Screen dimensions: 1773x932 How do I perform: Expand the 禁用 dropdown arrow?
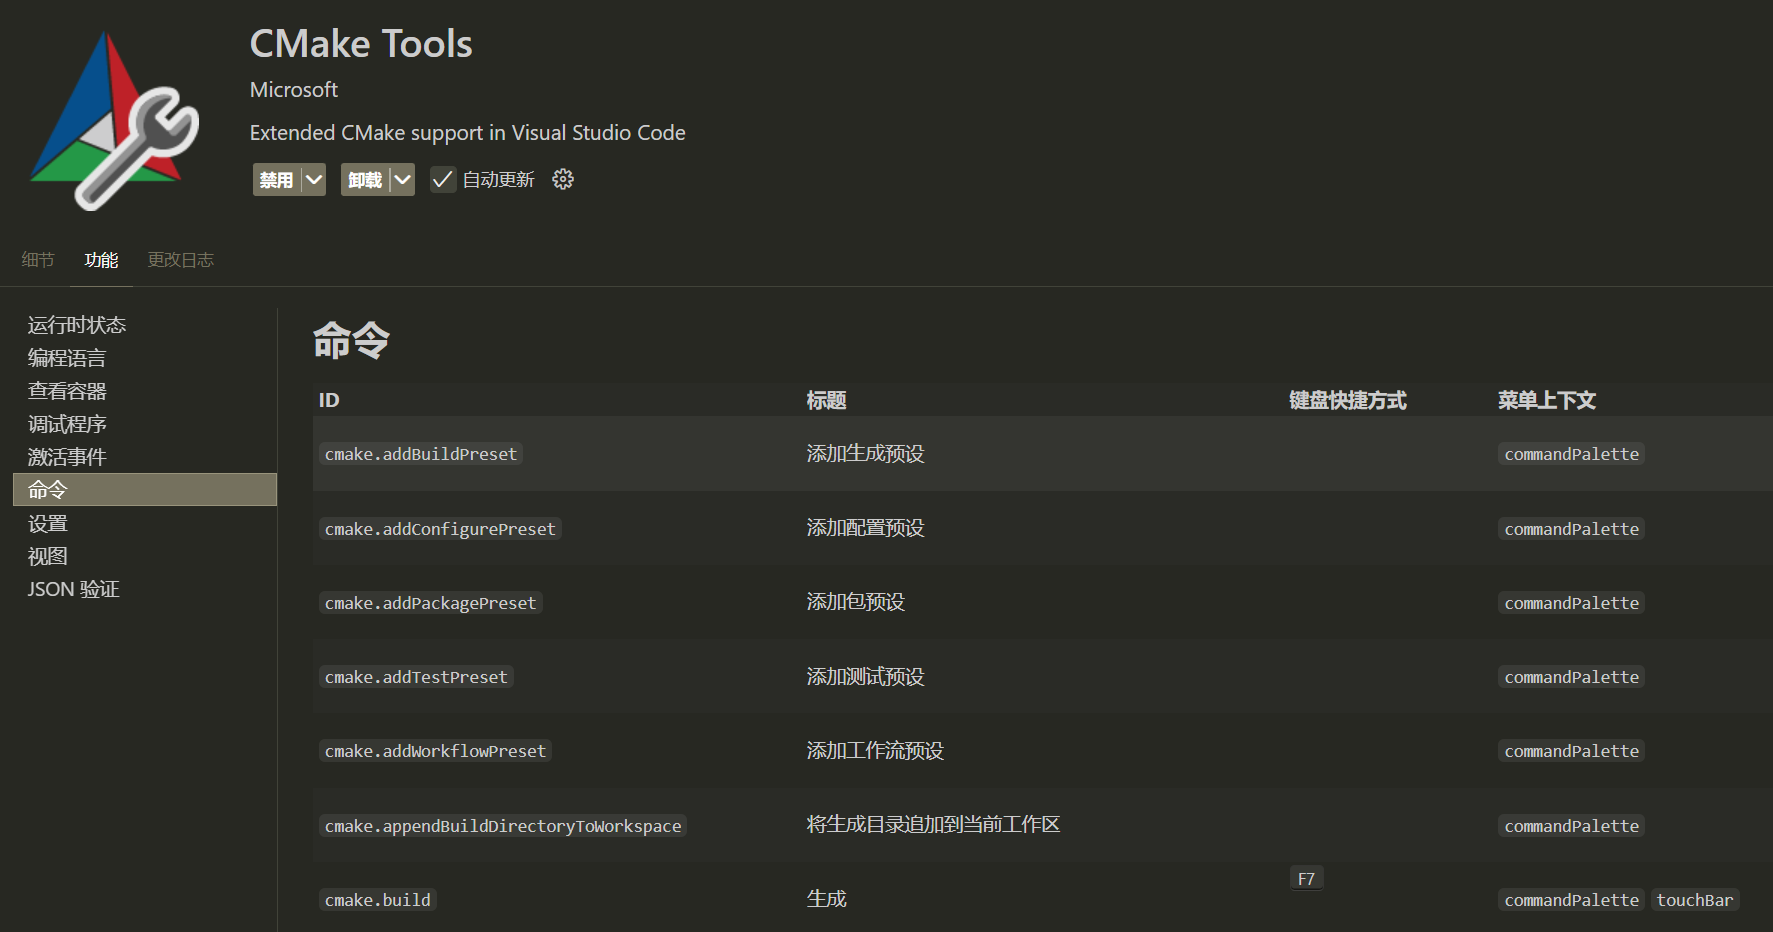pyautogui.click(x=314, y=180)
